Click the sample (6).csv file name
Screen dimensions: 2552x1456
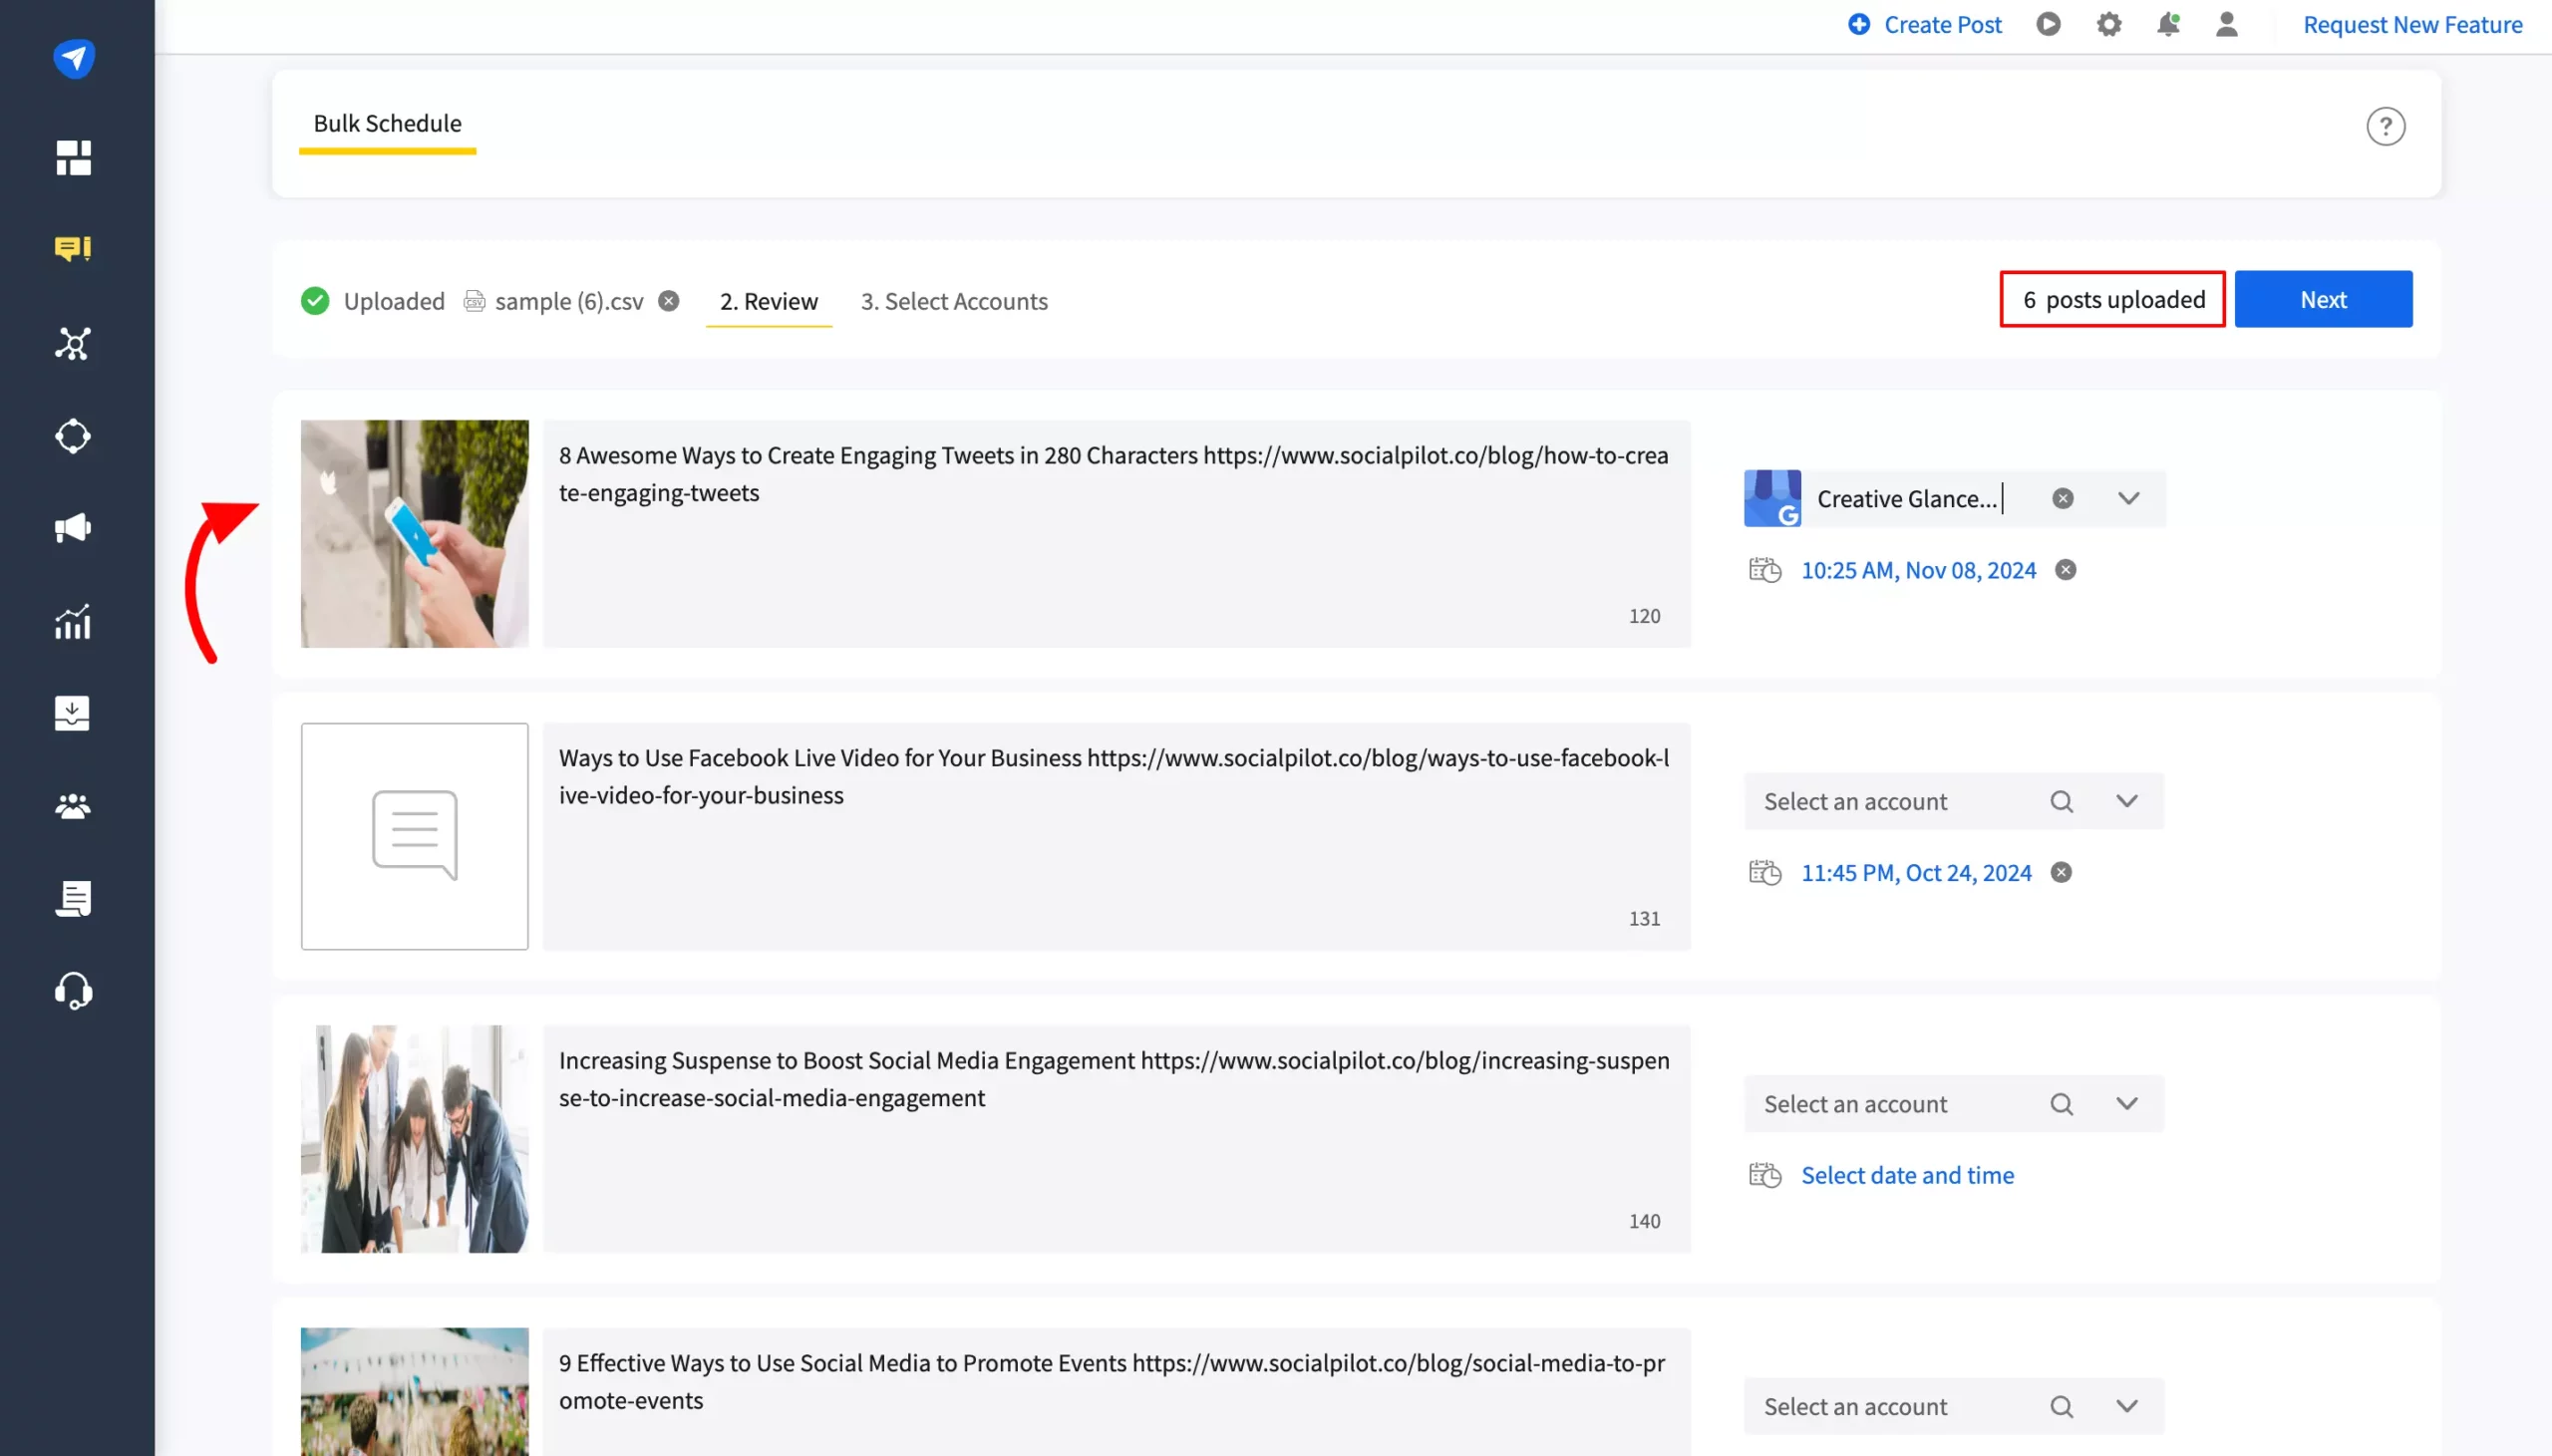pos(568,301)
